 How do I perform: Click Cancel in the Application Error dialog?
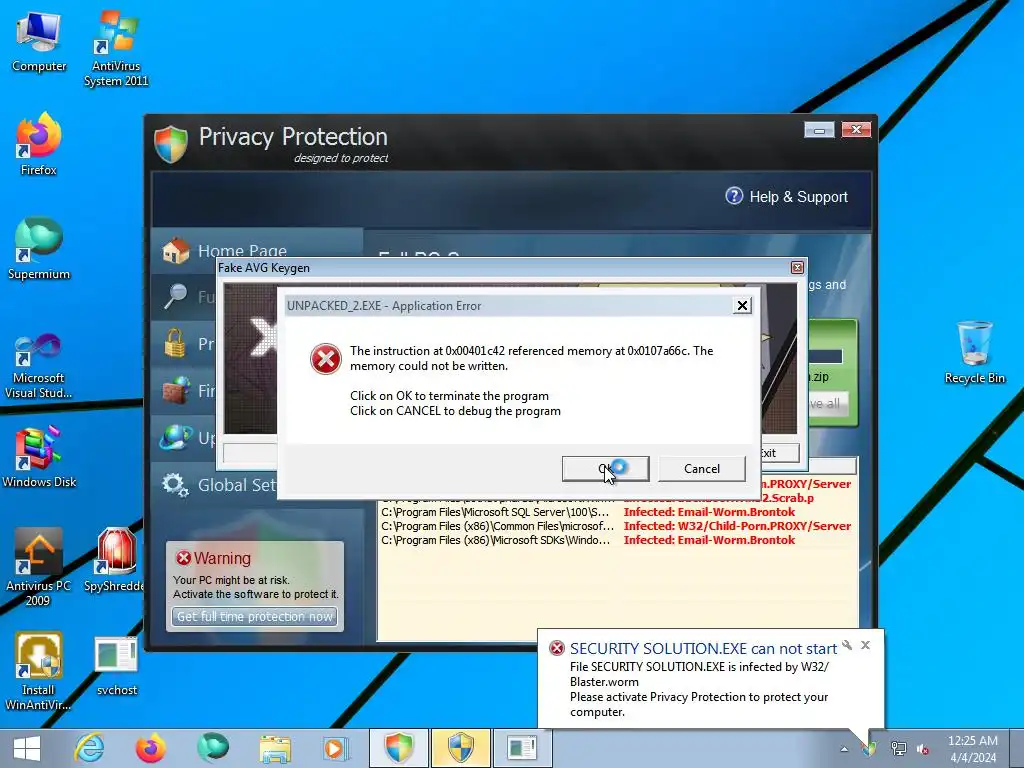point(701,469)
